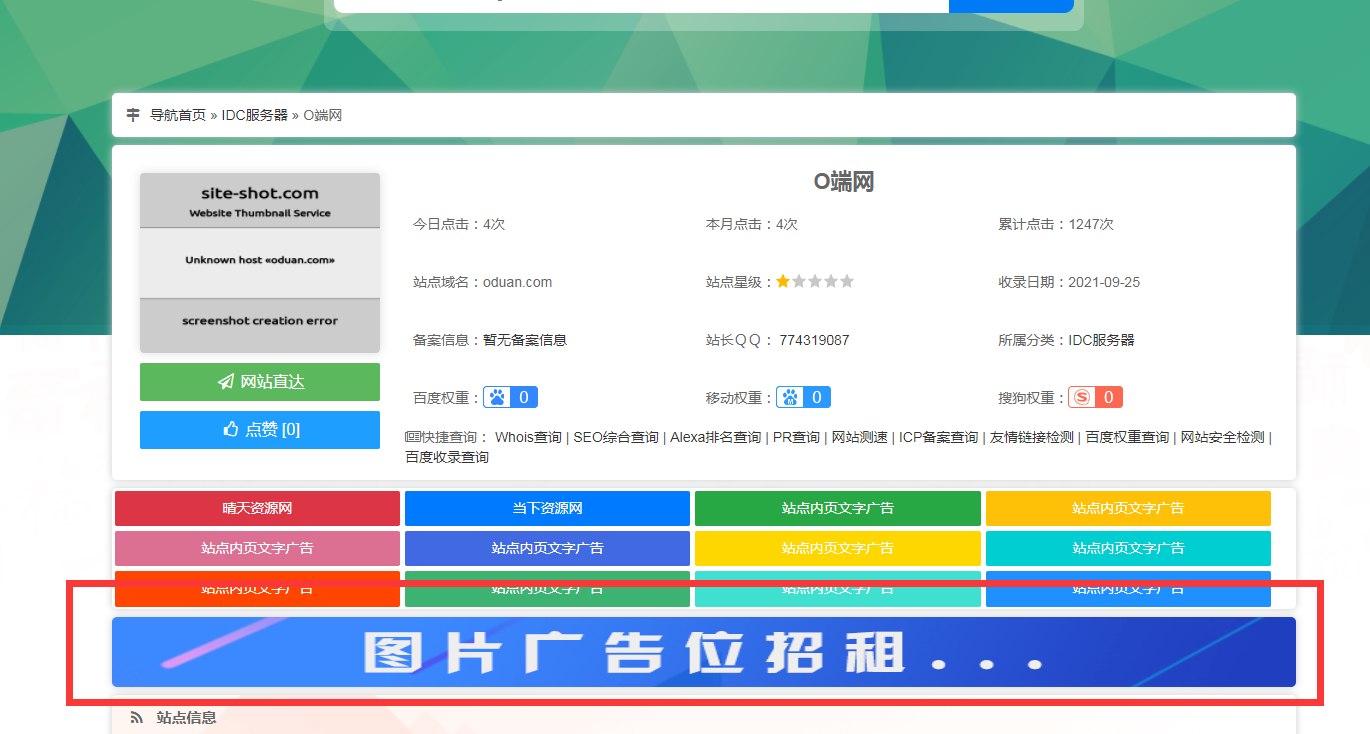Click the navigation signpost icon in breadcrumb
Viewport: 1370px width, 734px height.
click(x=133, y=115)
